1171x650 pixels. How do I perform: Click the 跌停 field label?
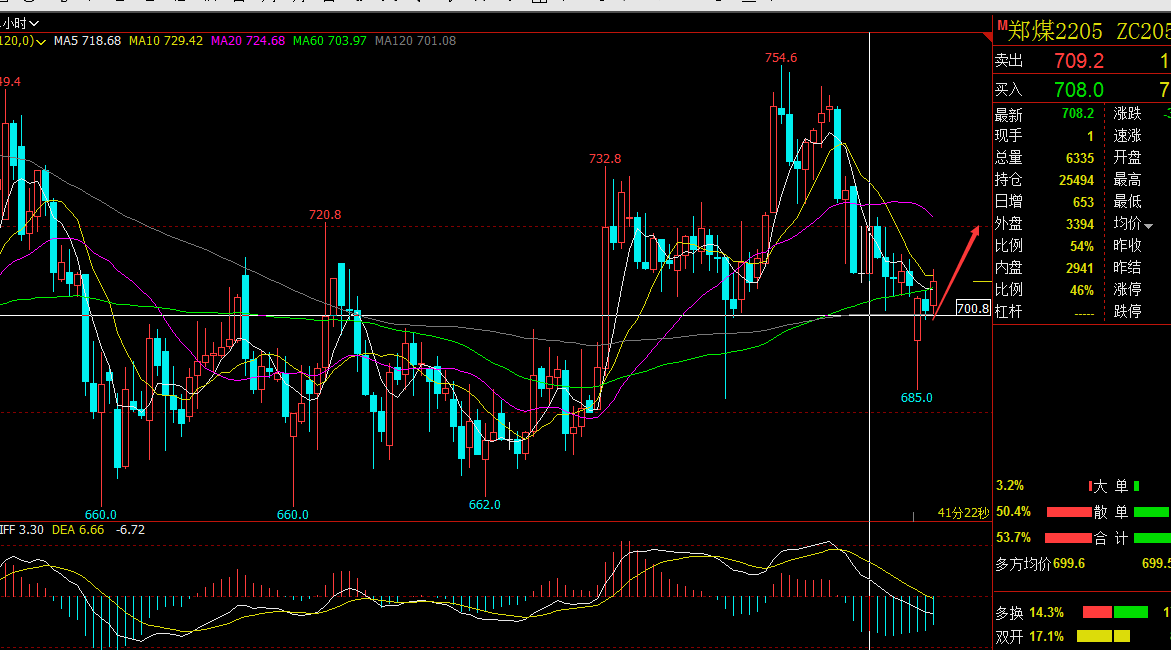pyautogui.click(x=1128, y=312)
